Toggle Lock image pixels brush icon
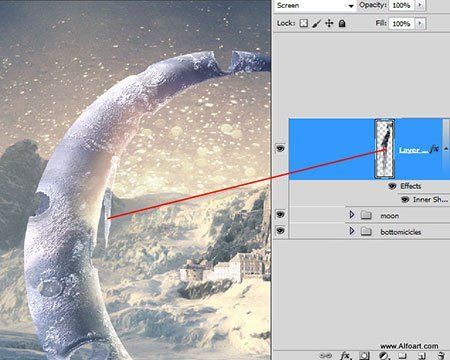 tap(316, 23)
